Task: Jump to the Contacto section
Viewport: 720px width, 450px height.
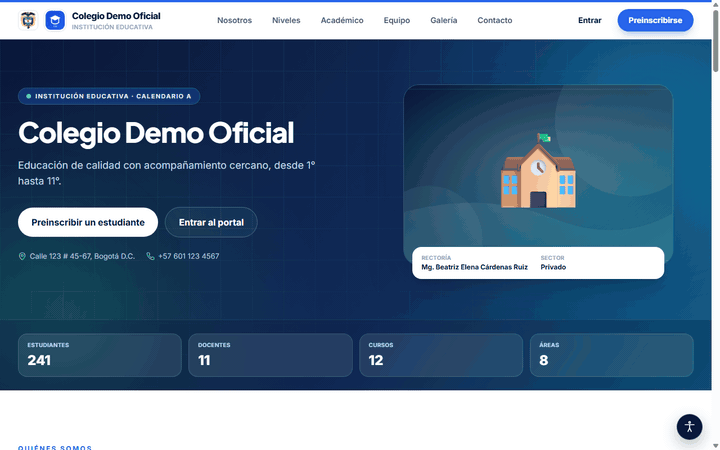Action: point(495,20)
